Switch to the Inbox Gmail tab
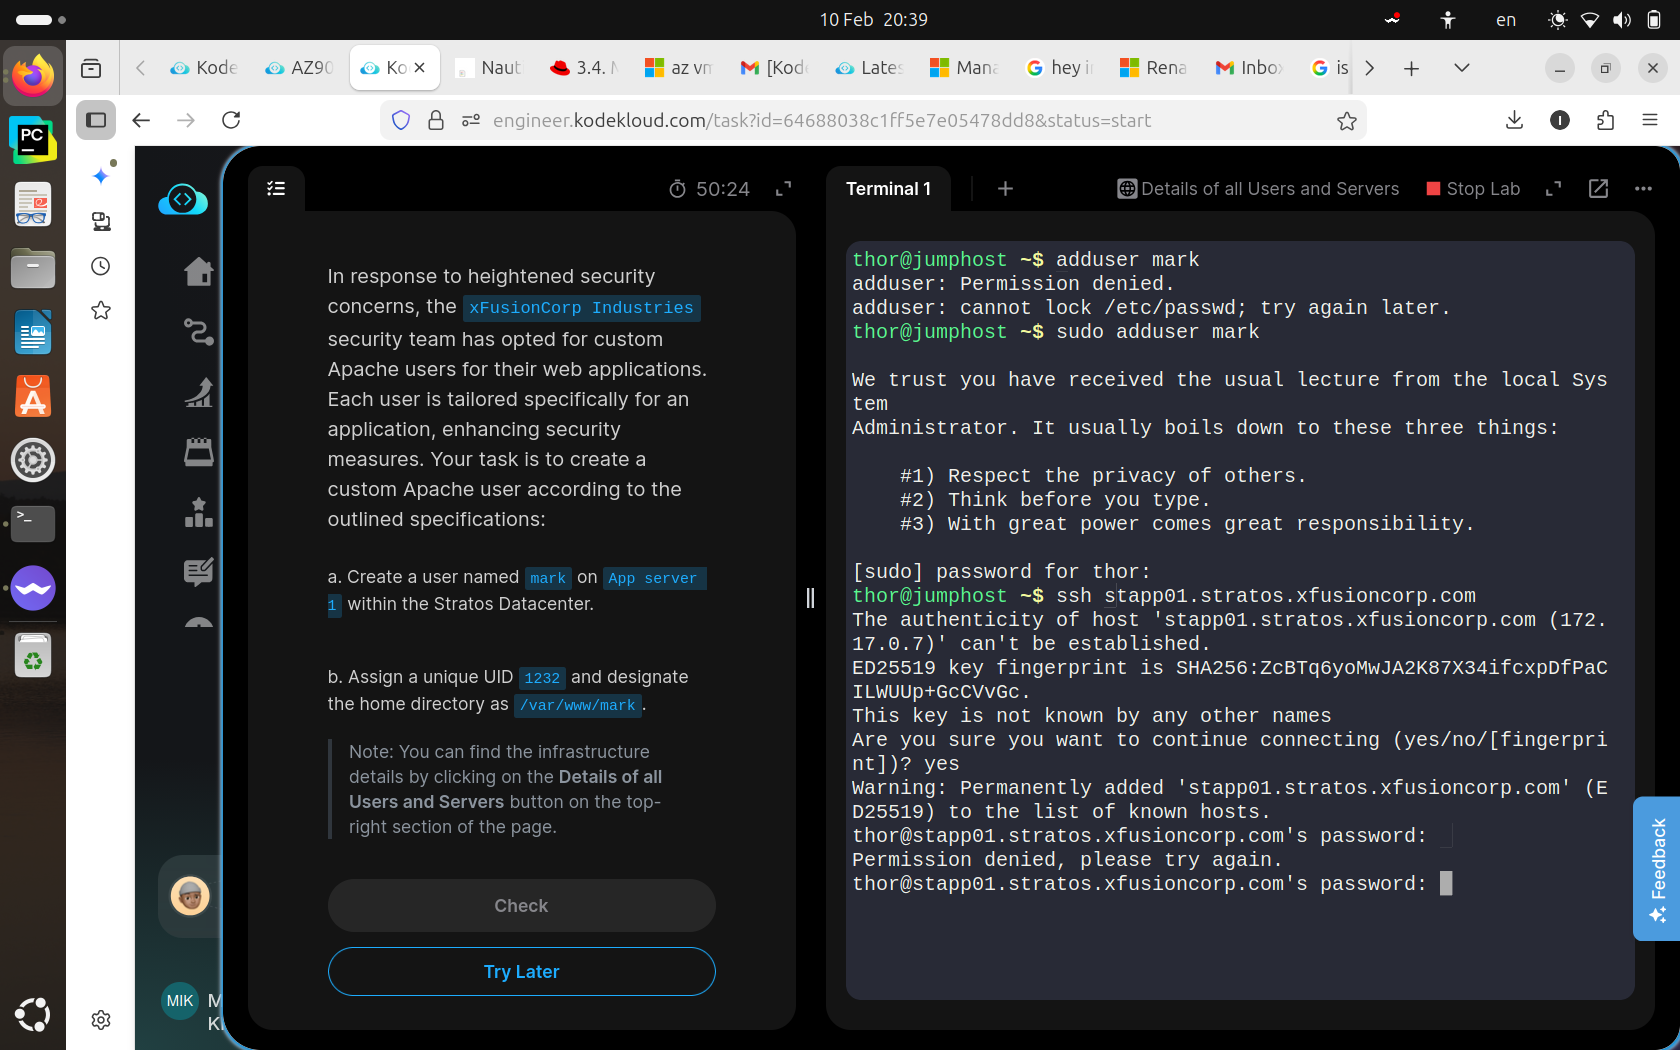1680x1050 pixels. coord(1249,68)
